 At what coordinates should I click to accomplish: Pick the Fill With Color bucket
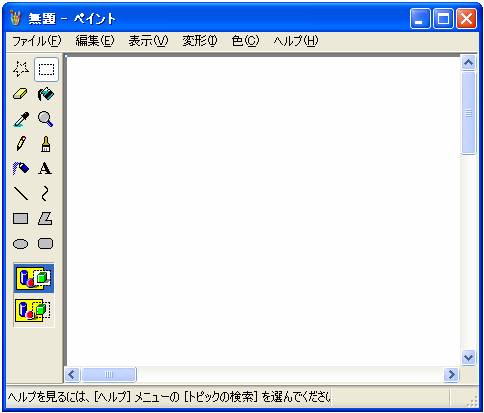pos(46,94)
